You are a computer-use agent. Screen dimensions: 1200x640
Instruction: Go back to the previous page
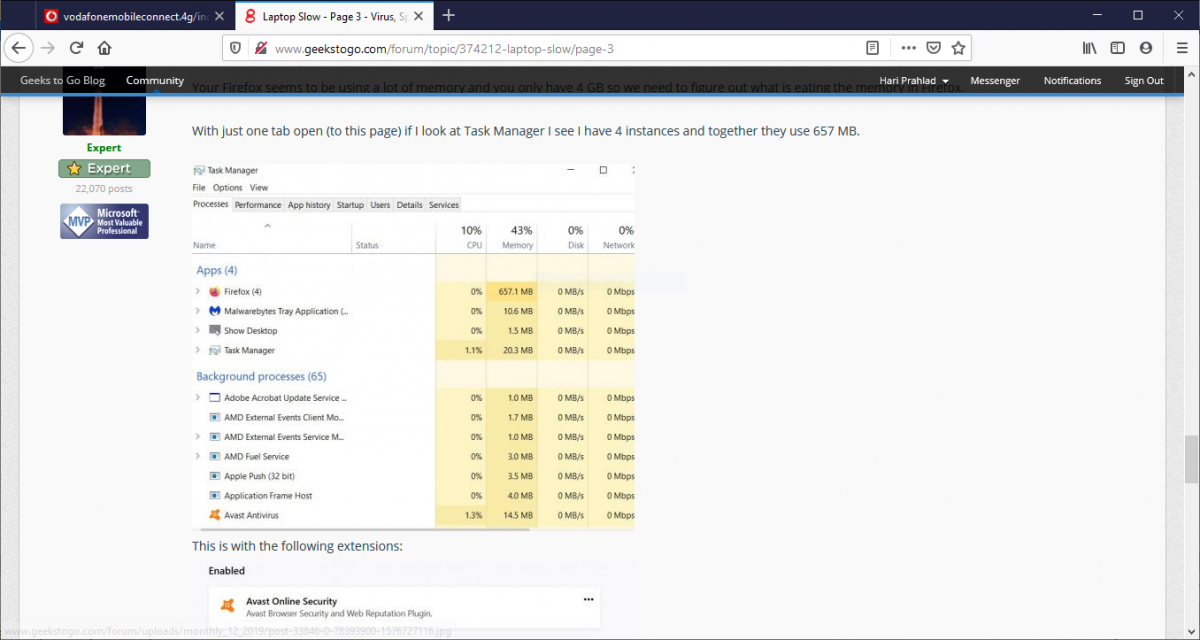click(x=18, y=48)
